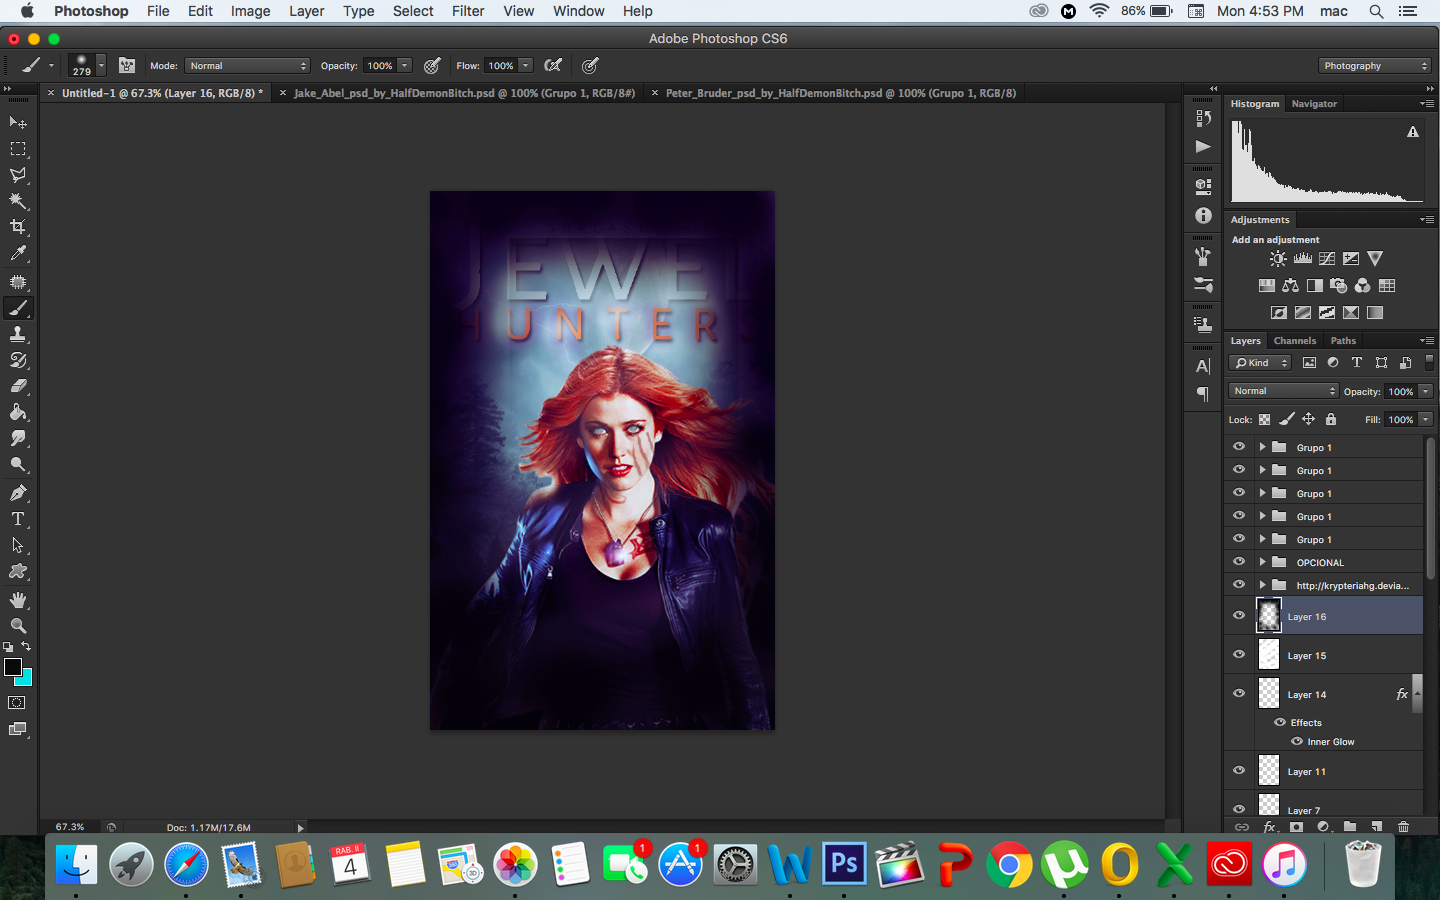Screen dimensions: 1440x900
Task: Open the History panel icon
Action: [1203, 118]
